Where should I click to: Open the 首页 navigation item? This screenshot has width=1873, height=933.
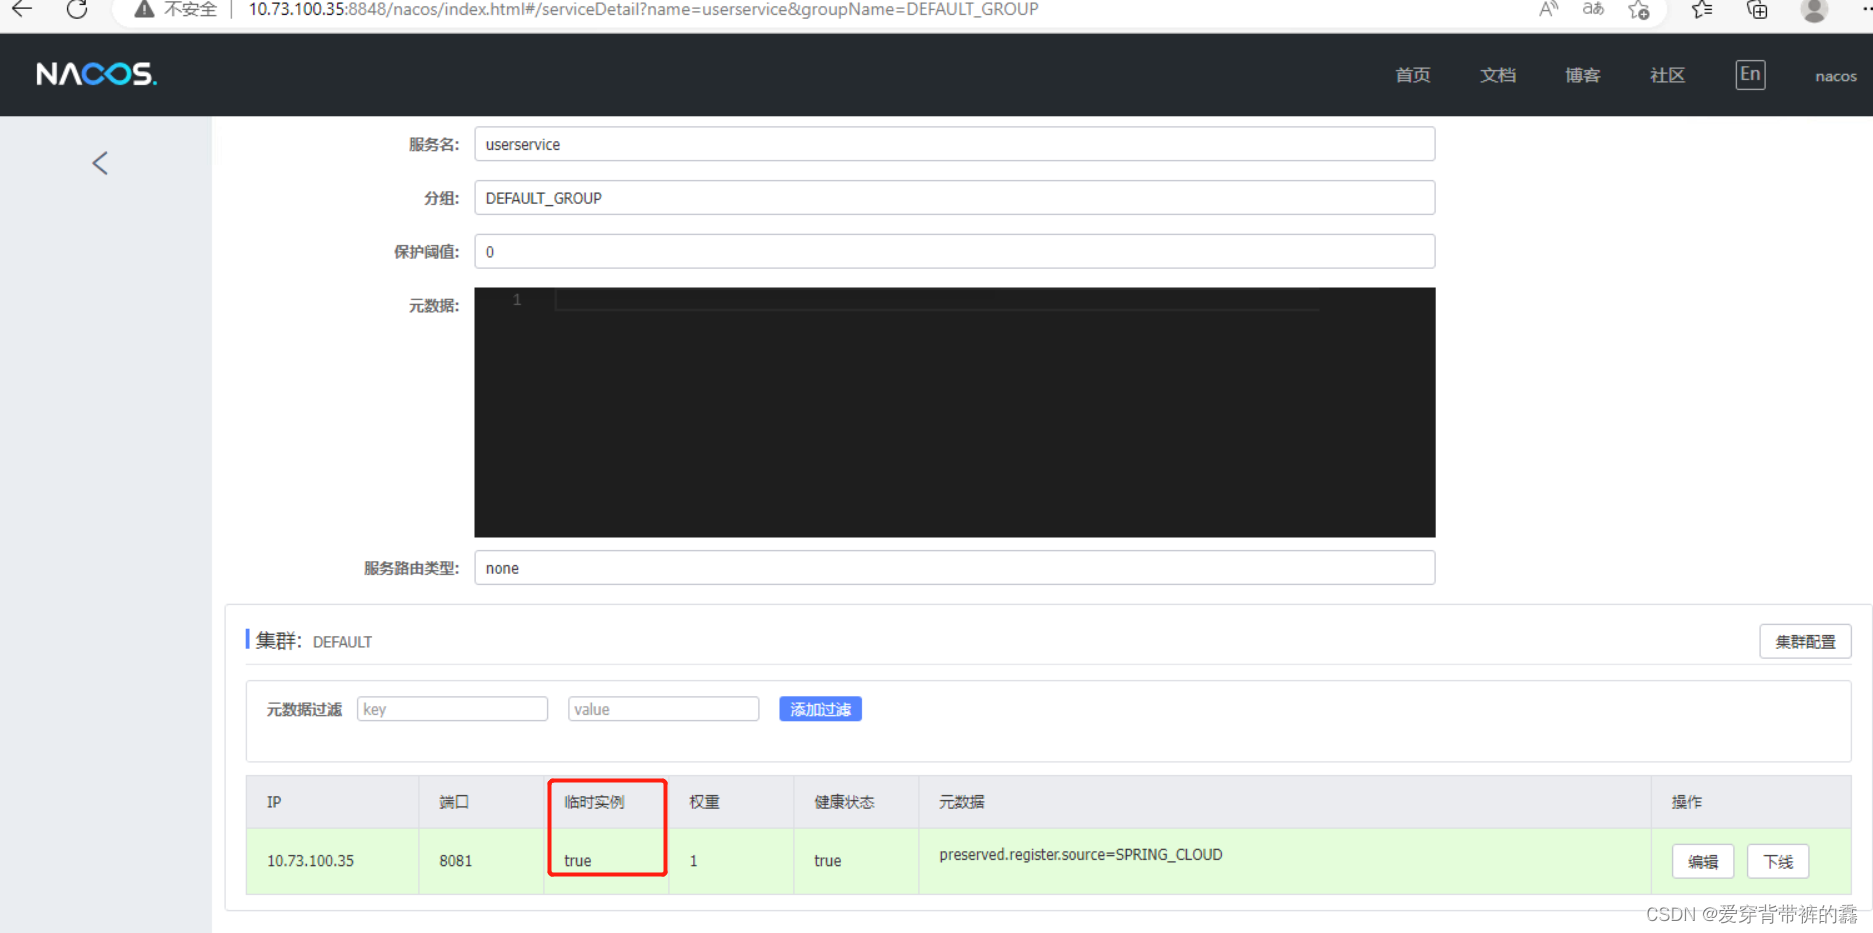(x=1412, y=75)
